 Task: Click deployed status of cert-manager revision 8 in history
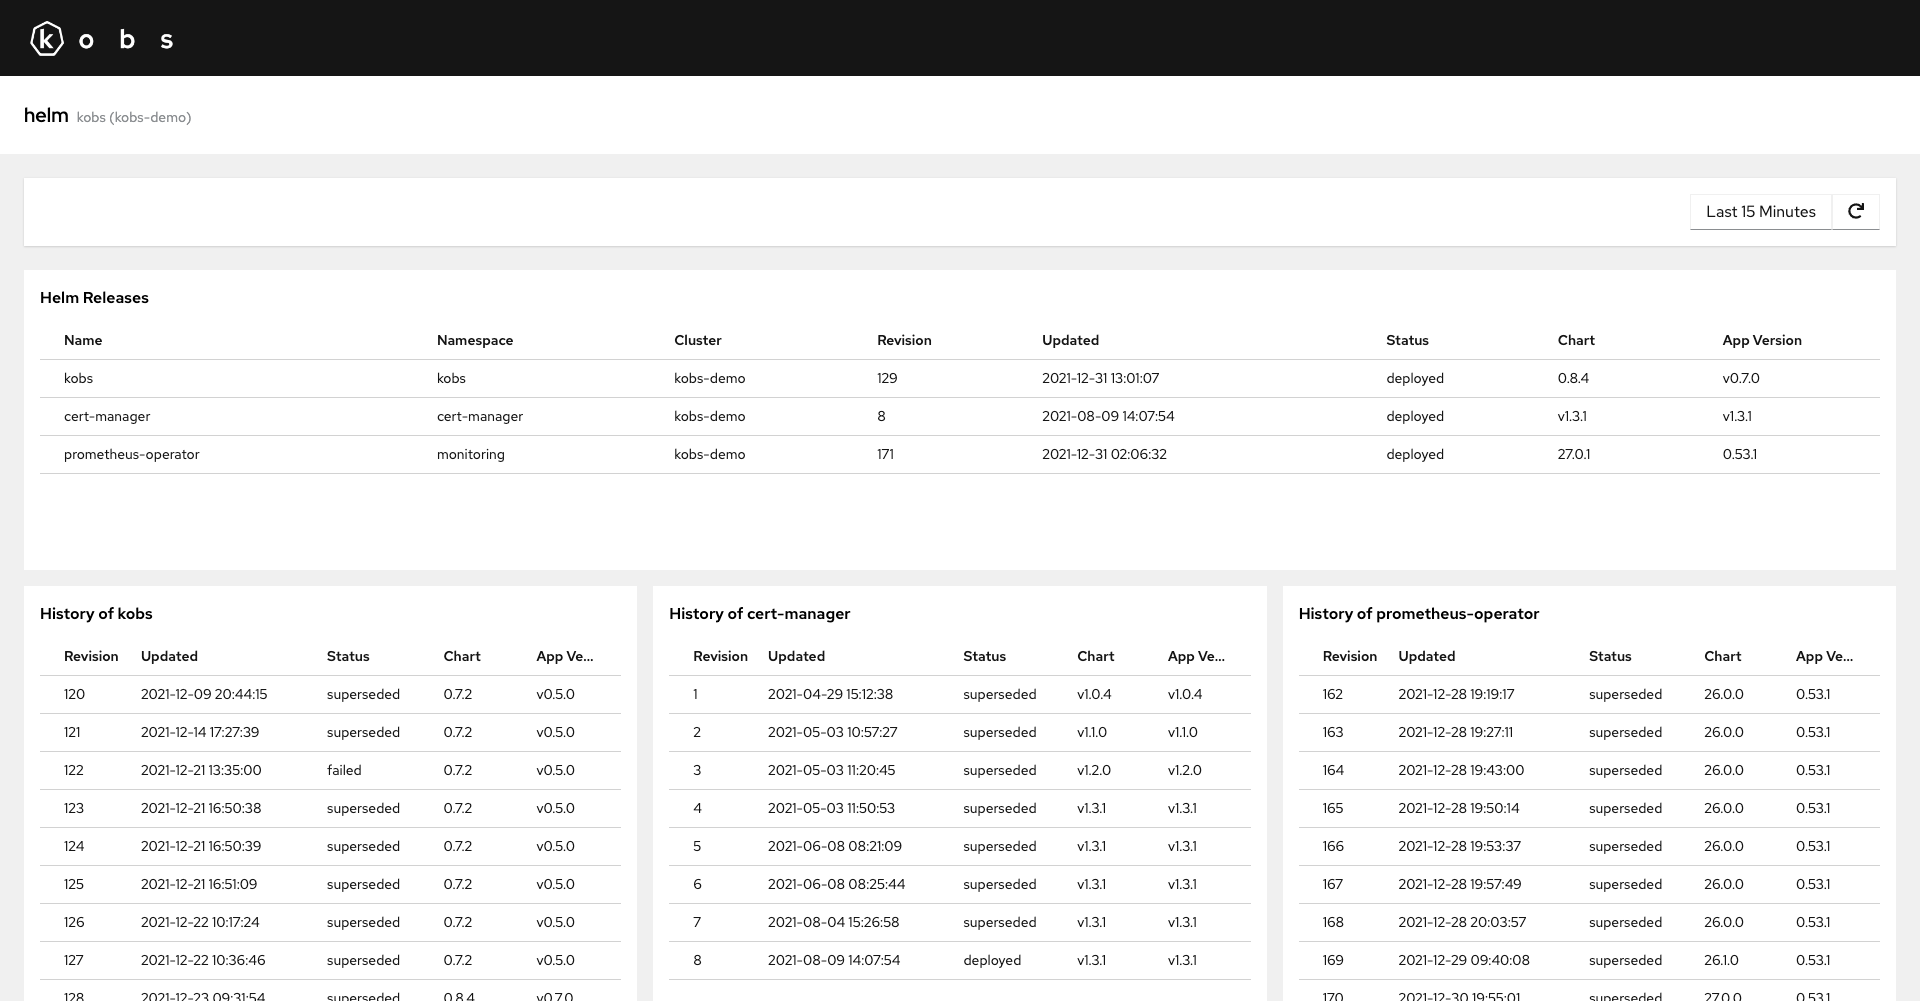pyautogui.click(x=992, y=960)
